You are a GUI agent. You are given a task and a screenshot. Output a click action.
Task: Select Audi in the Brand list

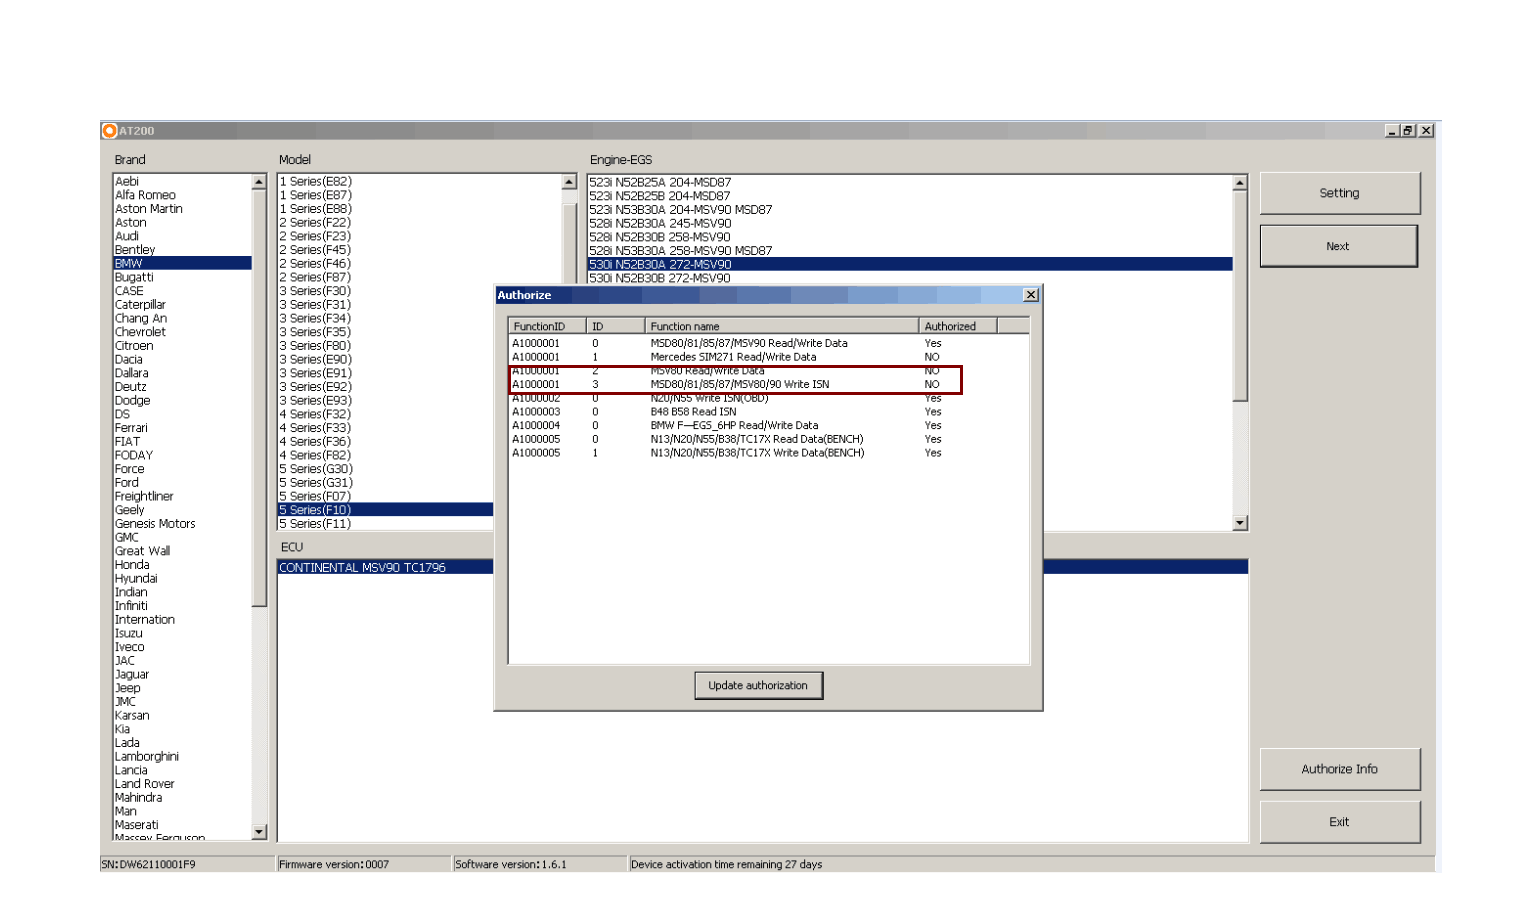[x=128, y=235]
